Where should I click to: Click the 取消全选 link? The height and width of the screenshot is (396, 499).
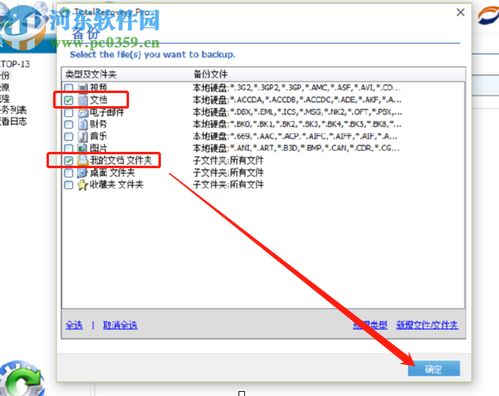point(120,325)
